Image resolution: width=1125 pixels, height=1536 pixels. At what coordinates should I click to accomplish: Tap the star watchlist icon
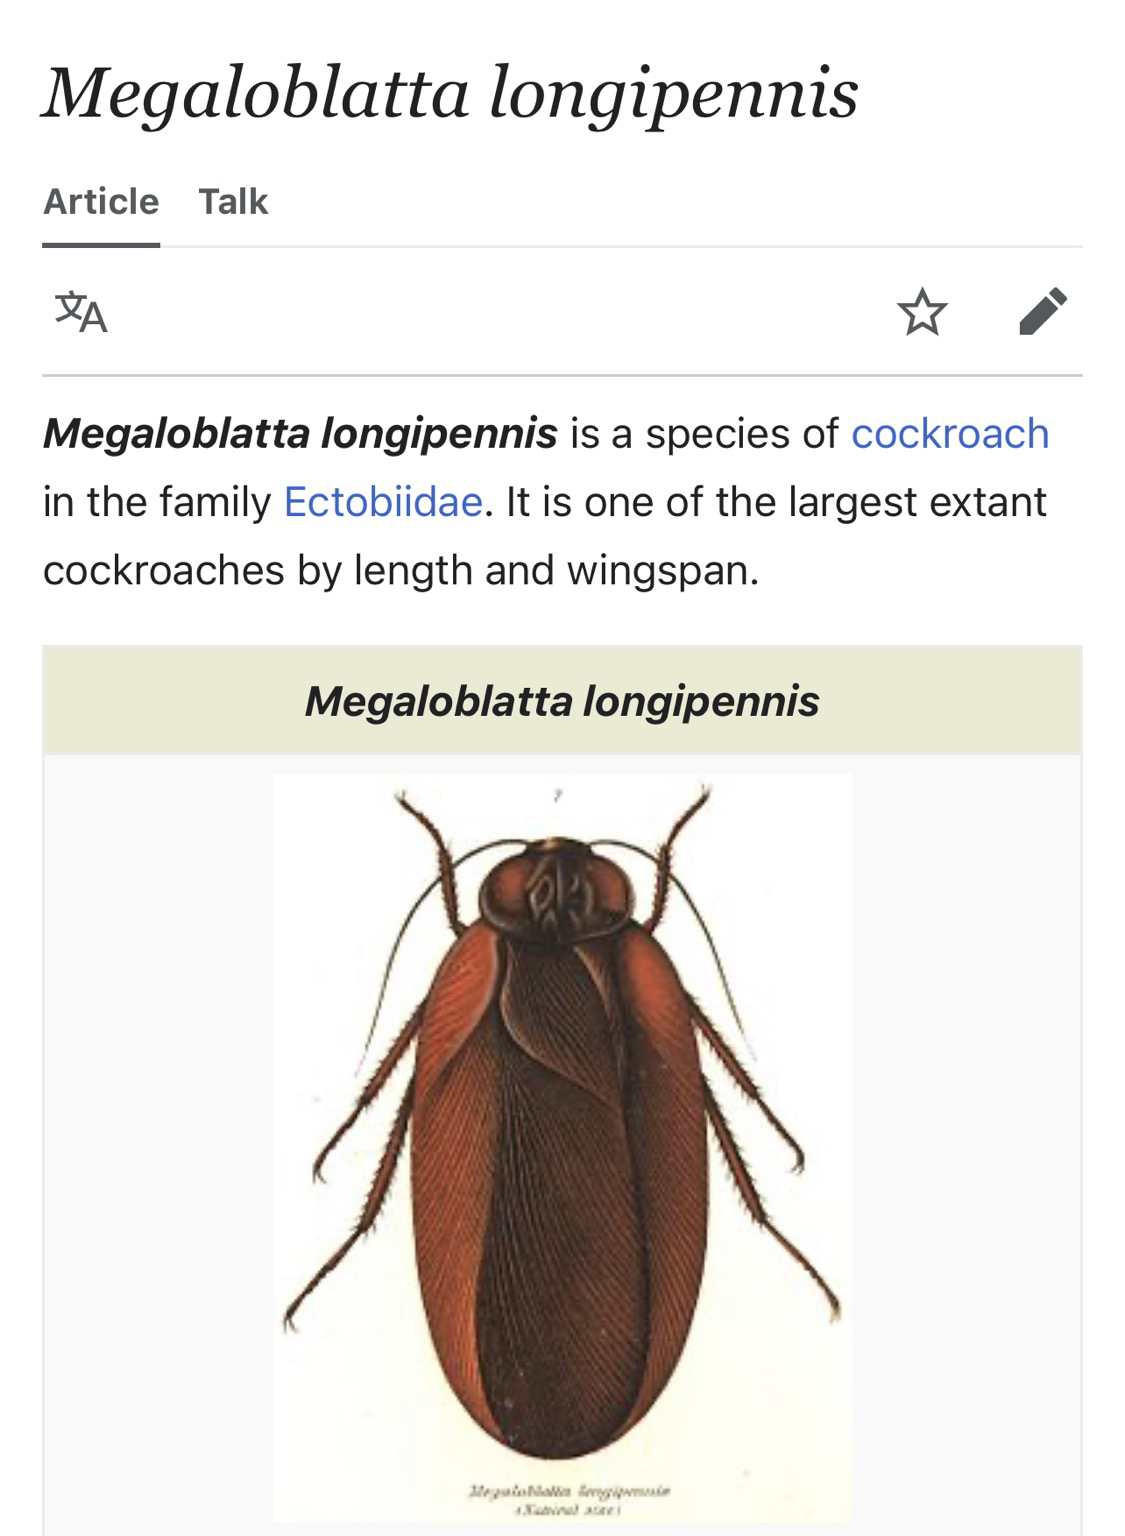[922, 311]
